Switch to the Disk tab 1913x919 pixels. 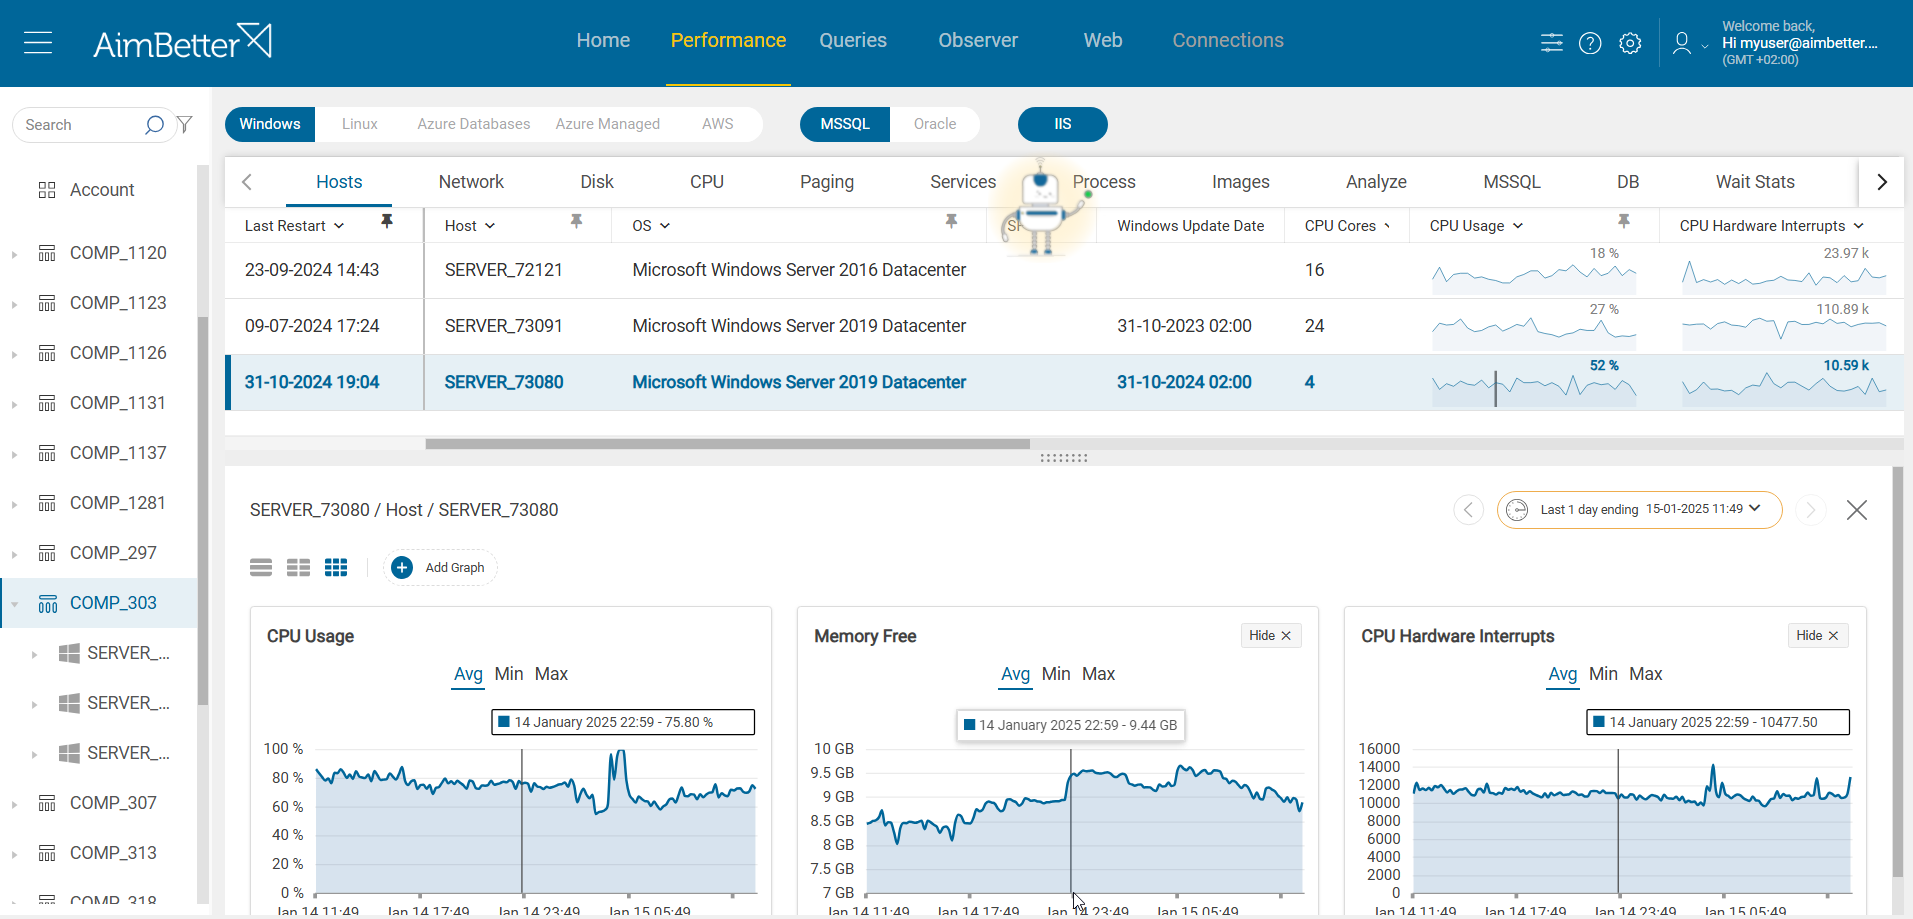[597, 182]
